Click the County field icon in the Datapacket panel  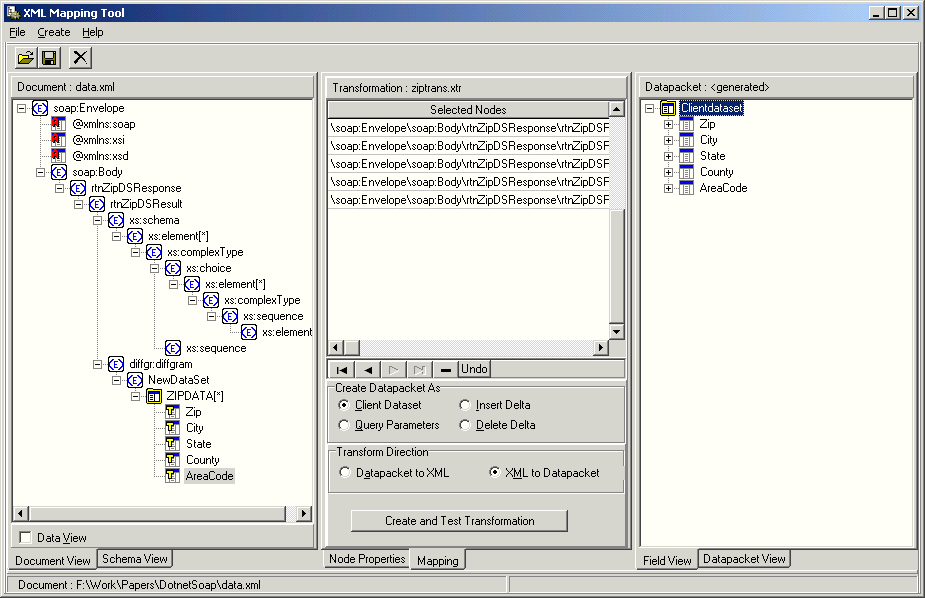click(686, 172)
